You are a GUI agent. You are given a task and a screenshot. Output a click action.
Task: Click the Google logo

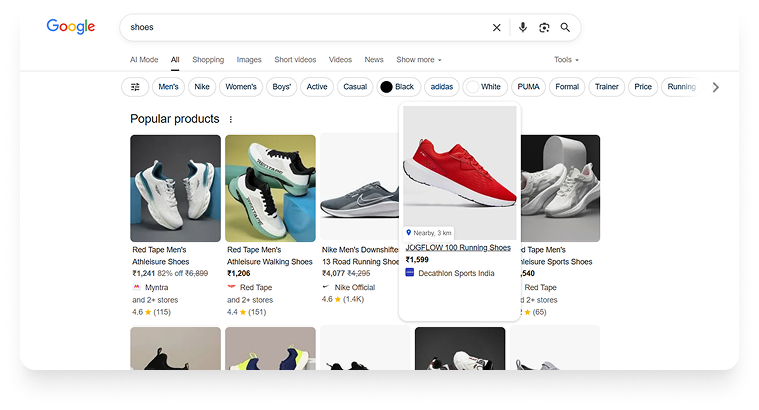click(x=71, y=26)
